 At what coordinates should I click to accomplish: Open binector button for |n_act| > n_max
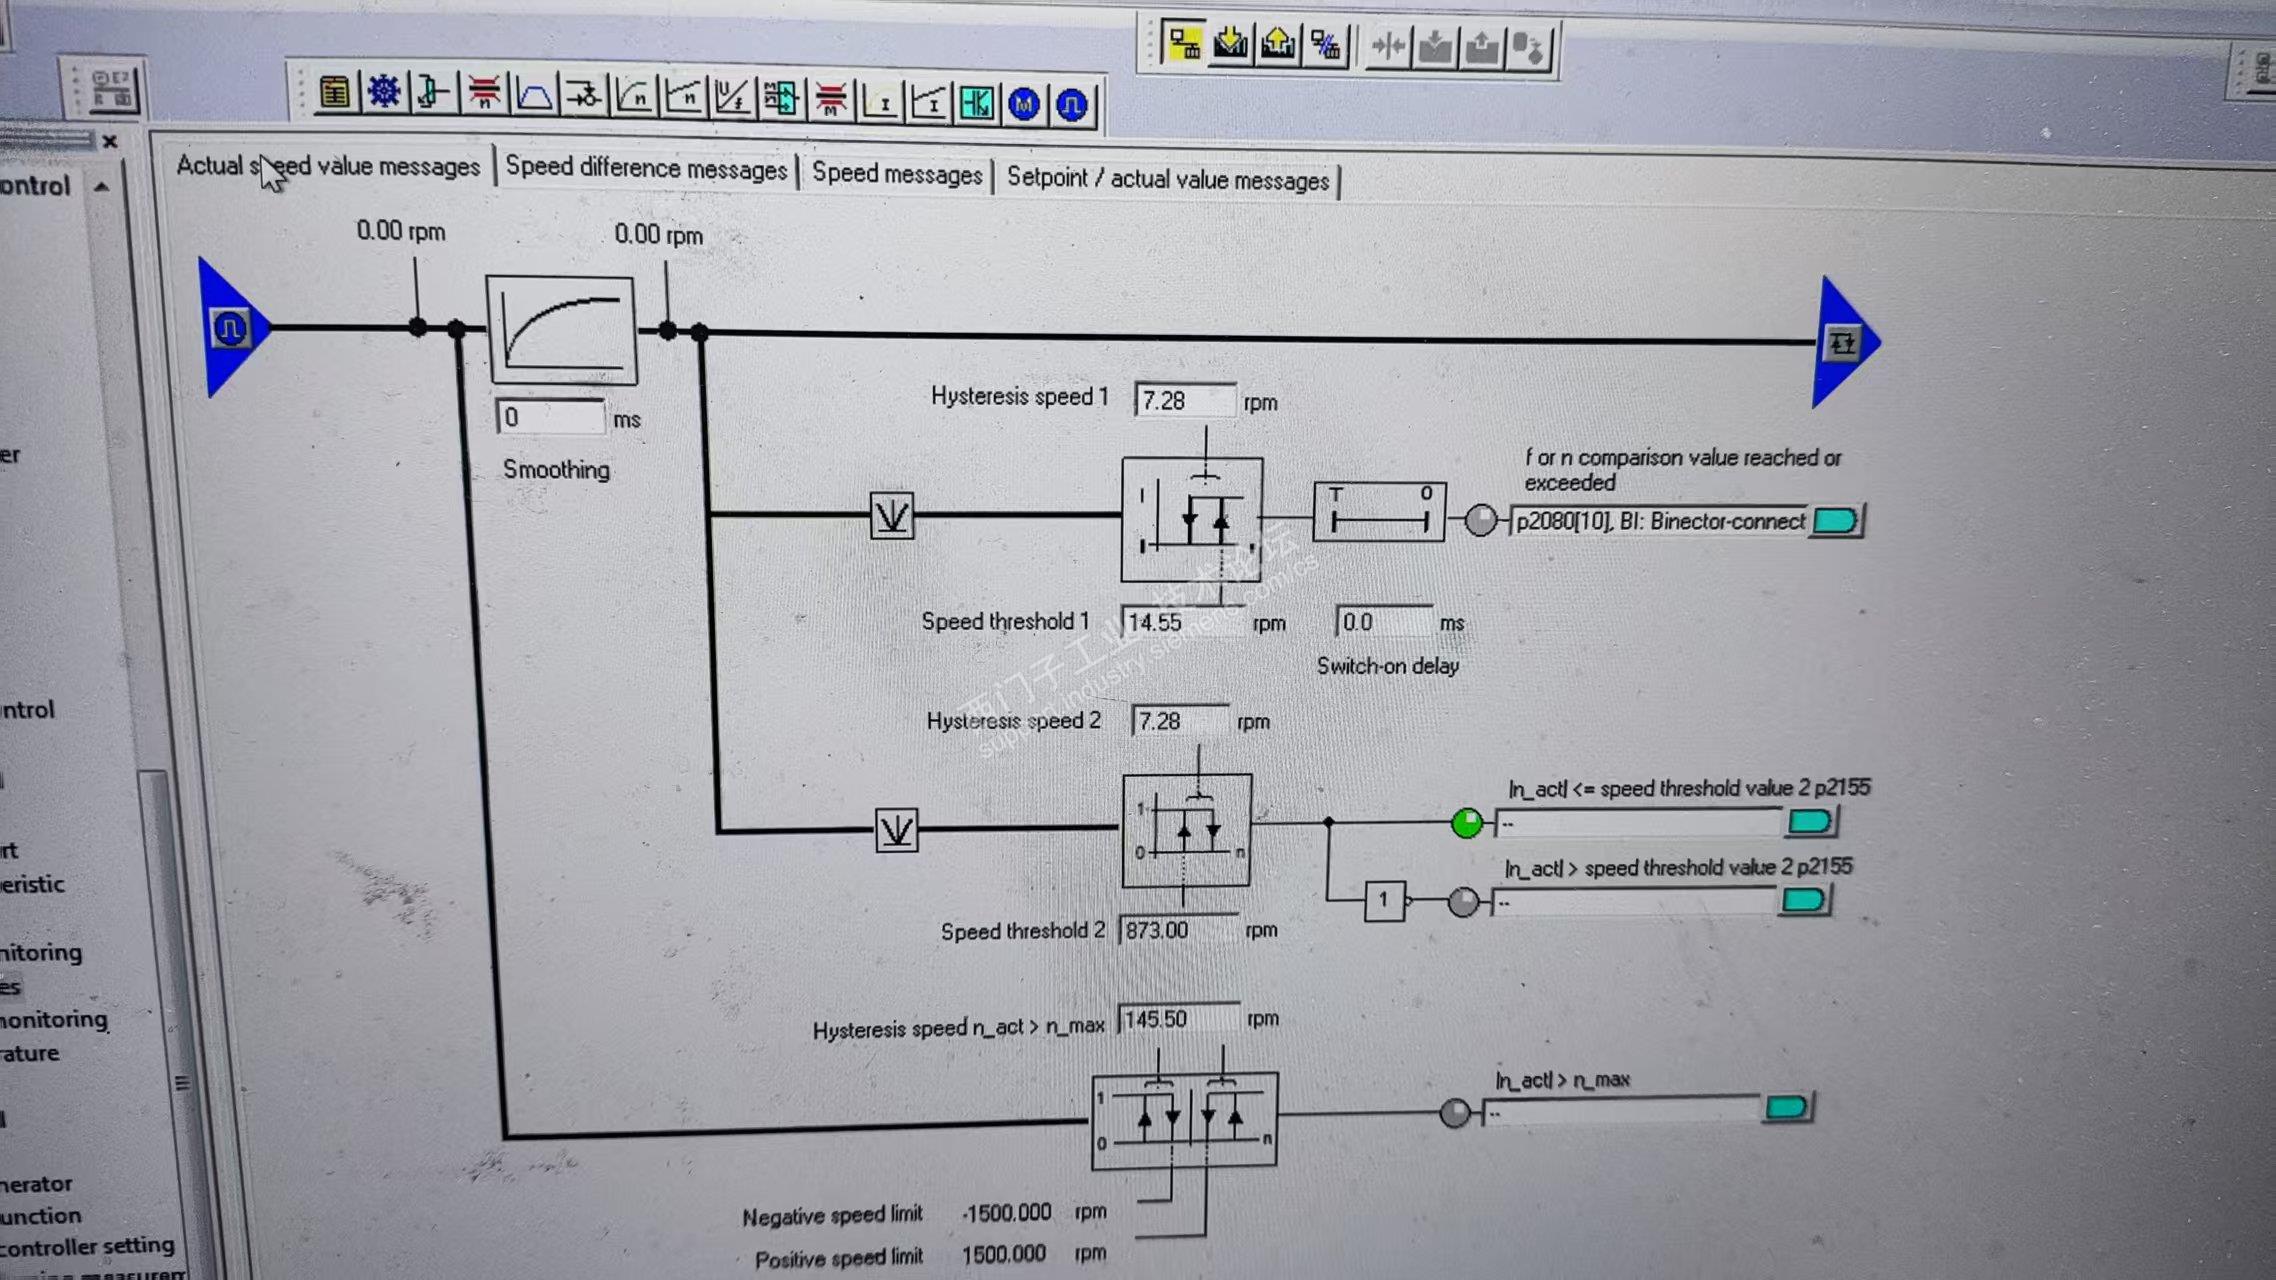pyautogui.click(x=1787, y=1108)
